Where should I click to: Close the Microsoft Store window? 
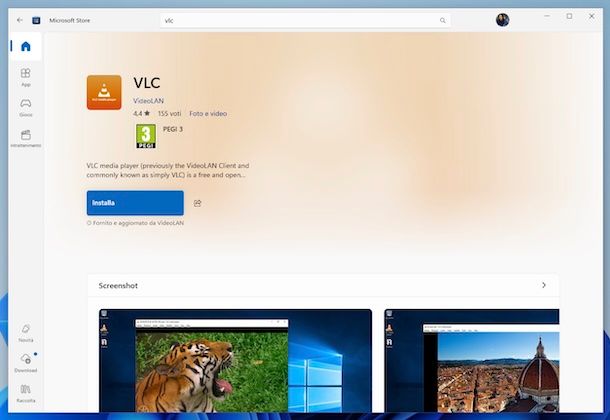(591, 16)
